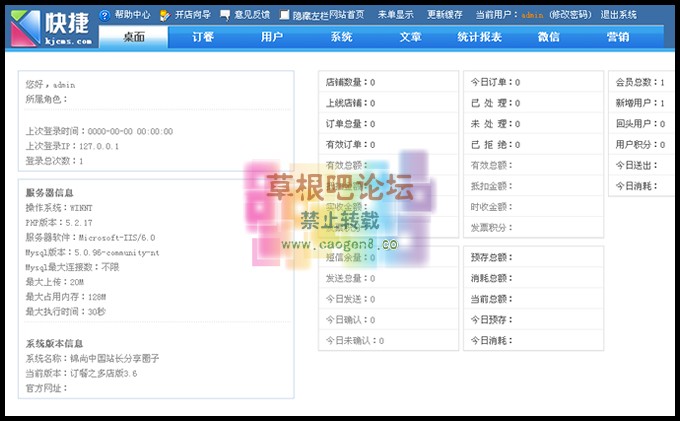This screenshot has height=421, width=680.
Task: Click the 上次登录IP：127.0.0.1 line
Action: coord(72,146)
